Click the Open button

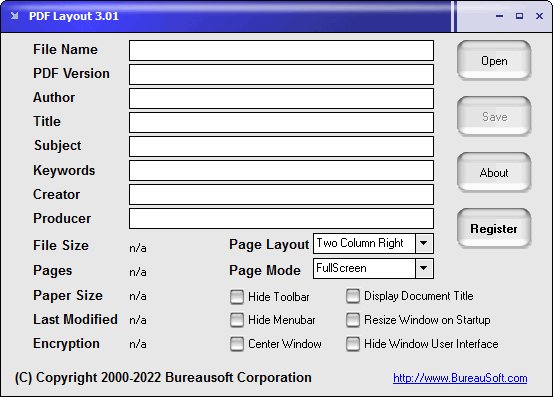pos(494,60)
